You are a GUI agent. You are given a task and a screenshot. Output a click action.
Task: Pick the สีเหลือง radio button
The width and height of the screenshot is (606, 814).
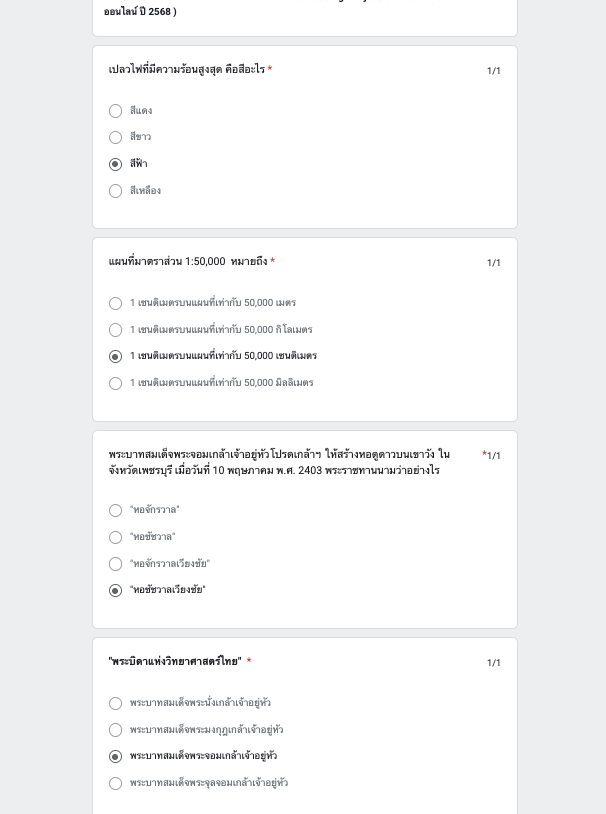(116, 191)
